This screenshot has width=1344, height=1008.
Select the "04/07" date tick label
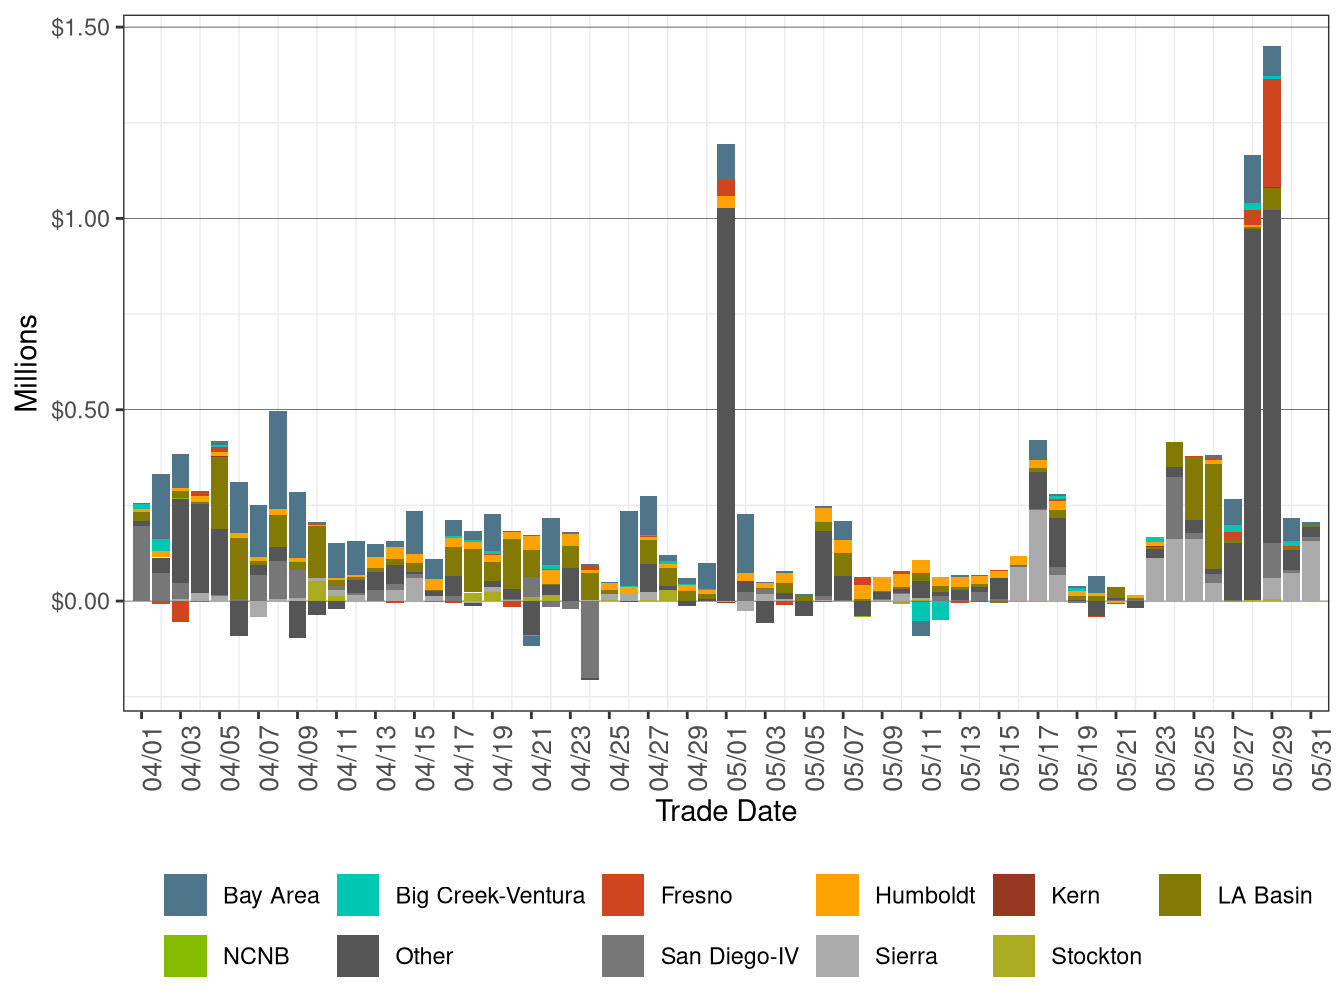[x=270, y=757]
